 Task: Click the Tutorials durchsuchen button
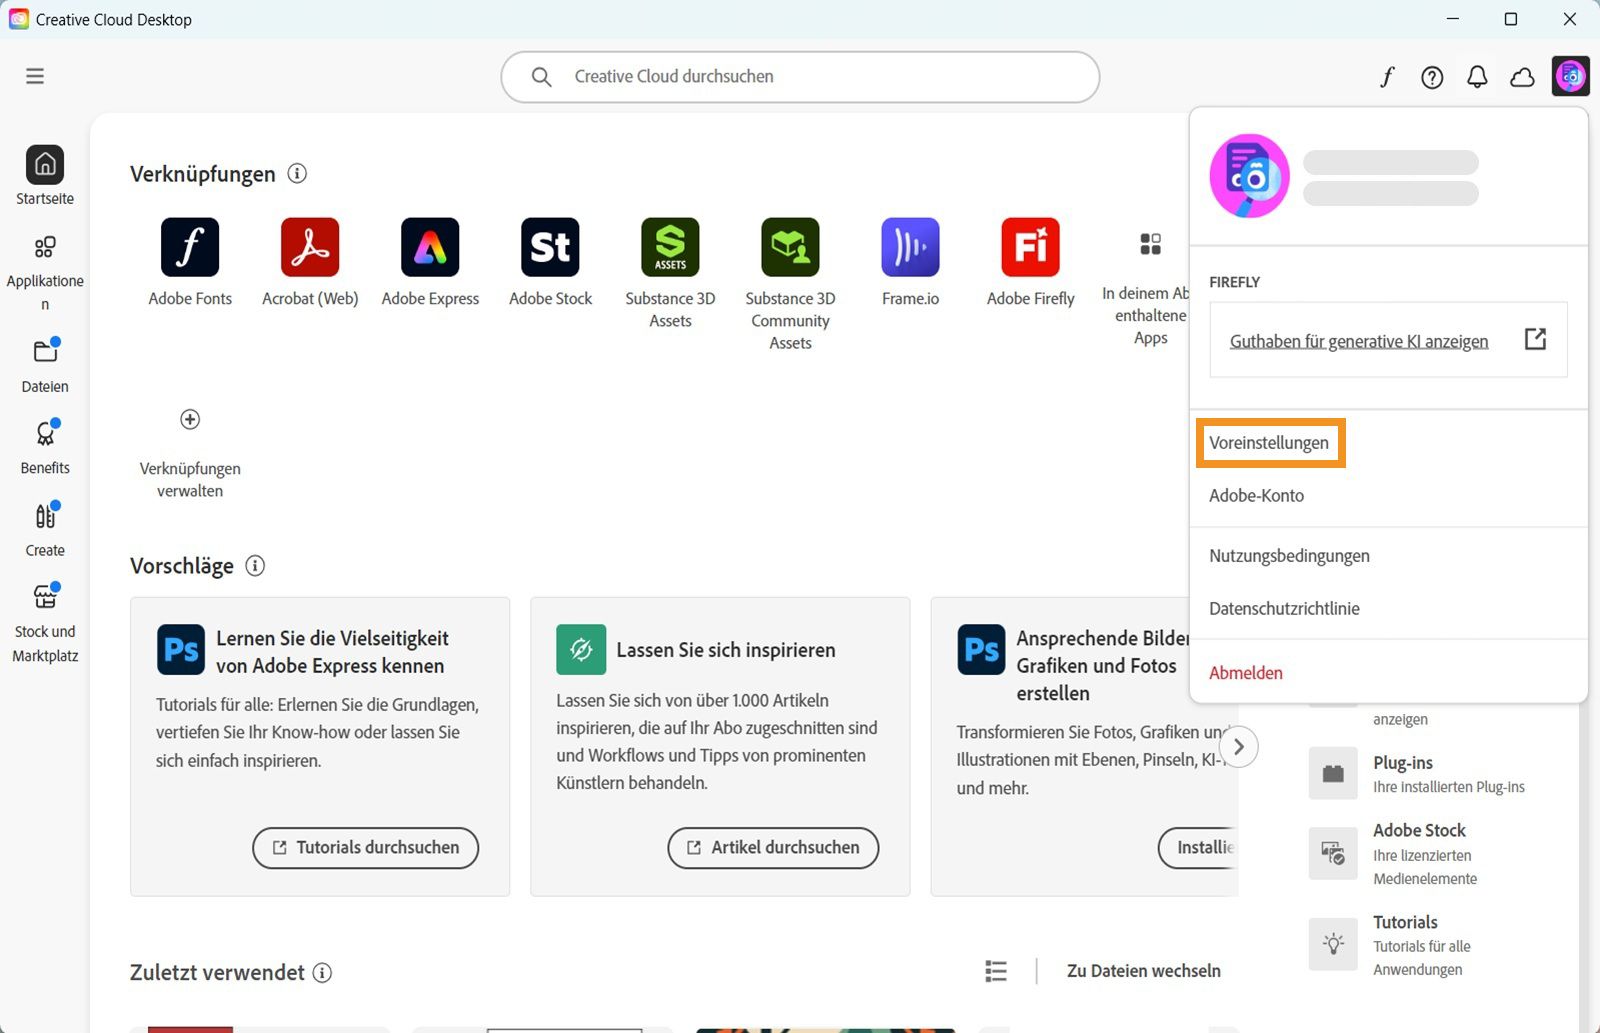[x=365, y=848]
